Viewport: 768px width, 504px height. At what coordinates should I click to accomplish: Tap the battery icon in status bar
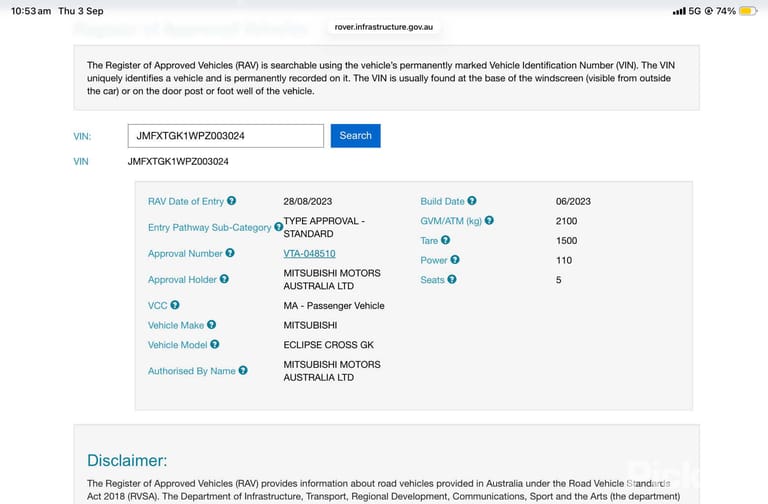tap(748, 11)
